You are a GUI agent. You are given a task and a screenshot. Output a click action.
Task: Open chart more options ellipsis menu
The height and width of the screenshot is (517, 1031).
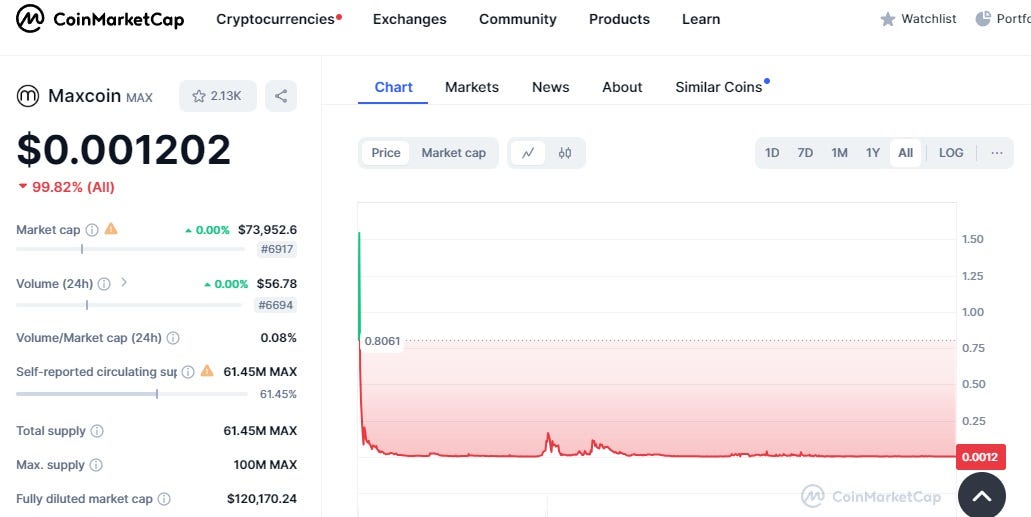point(997,153)
